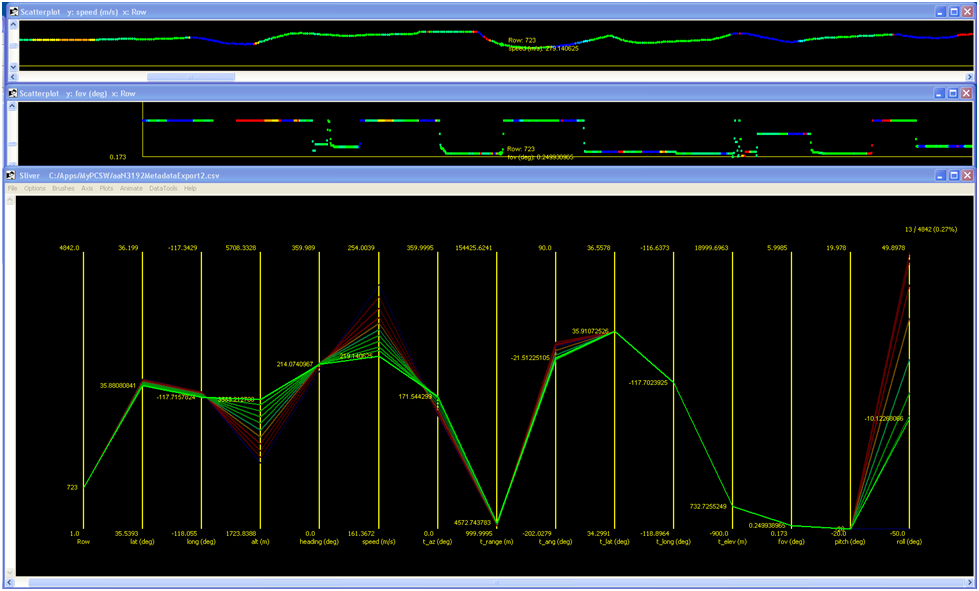Click the speed scatterplot scroll-up arrow

click(x=13, y=26)
